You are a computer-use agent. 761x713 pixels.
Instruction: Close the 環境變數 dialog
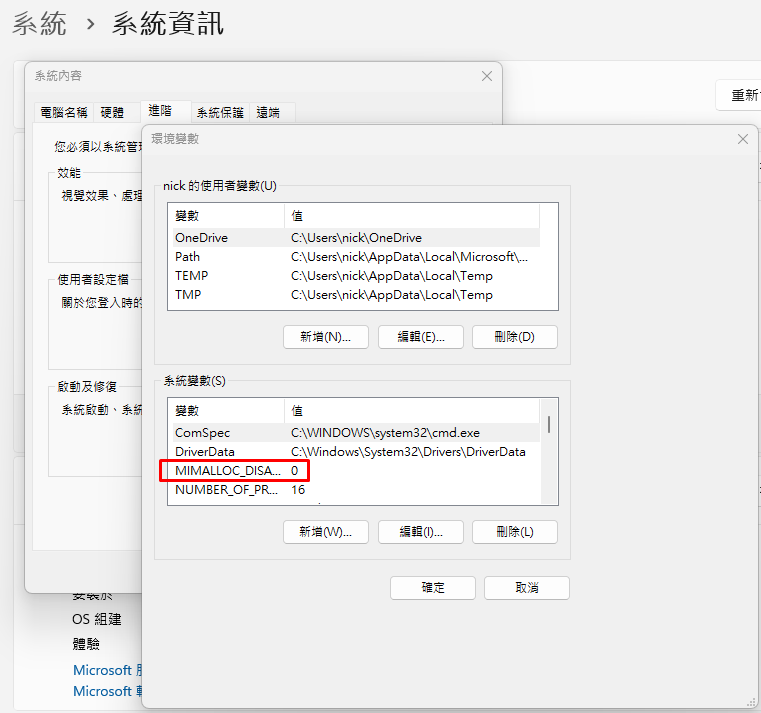[x=742, y=139]
